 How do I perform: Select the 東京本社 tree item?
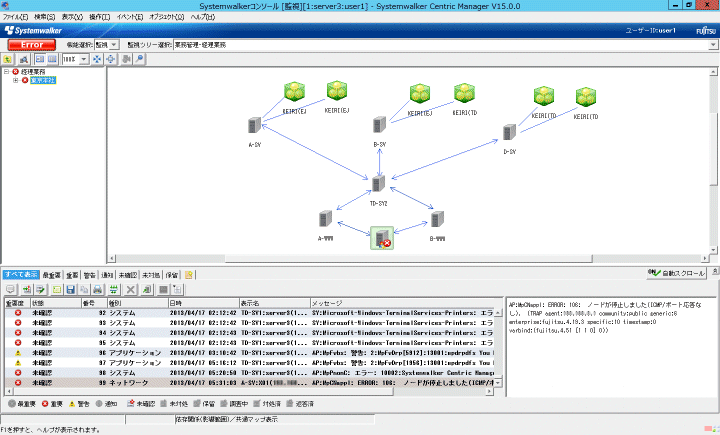point(43,80)
